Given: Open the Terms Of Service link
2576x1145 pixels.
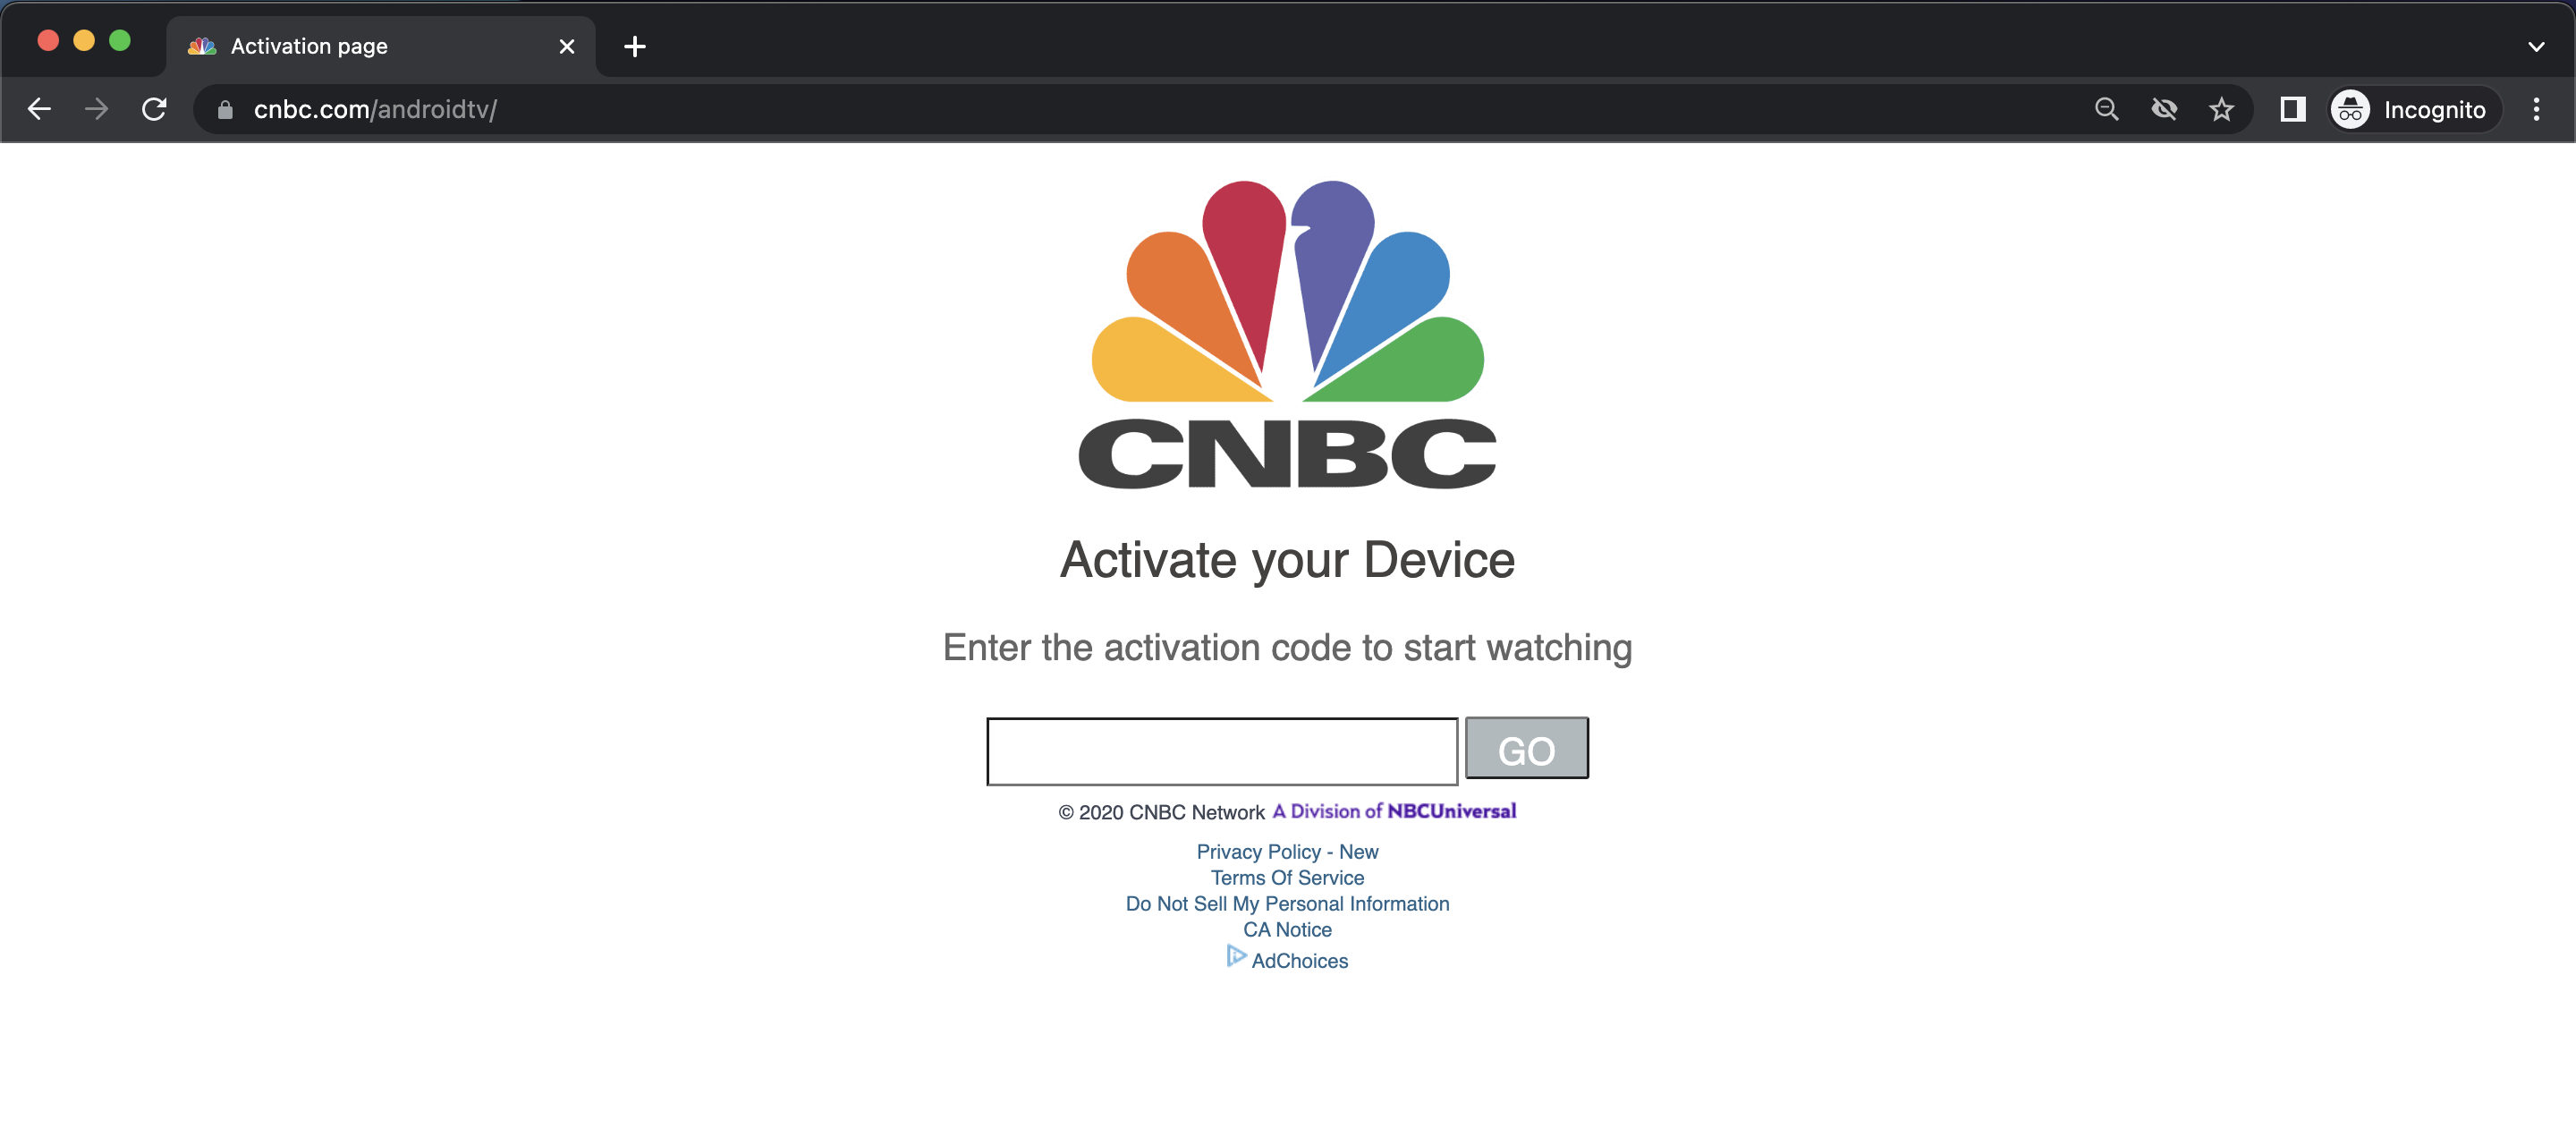Looking at the screenshot, I should pyautogui.click(x=1287, y=878).
